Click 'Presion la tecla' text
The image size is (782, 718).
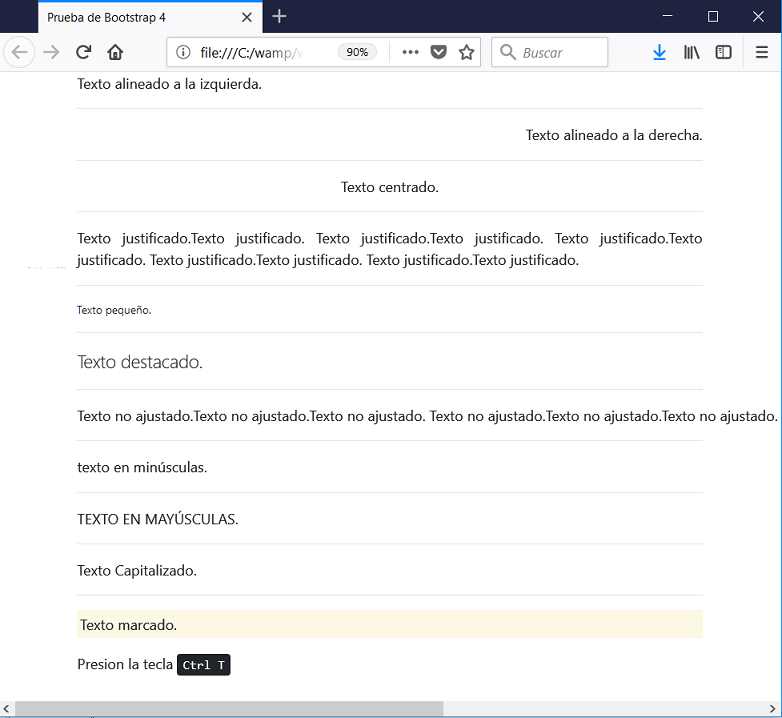tap(125, 664)
